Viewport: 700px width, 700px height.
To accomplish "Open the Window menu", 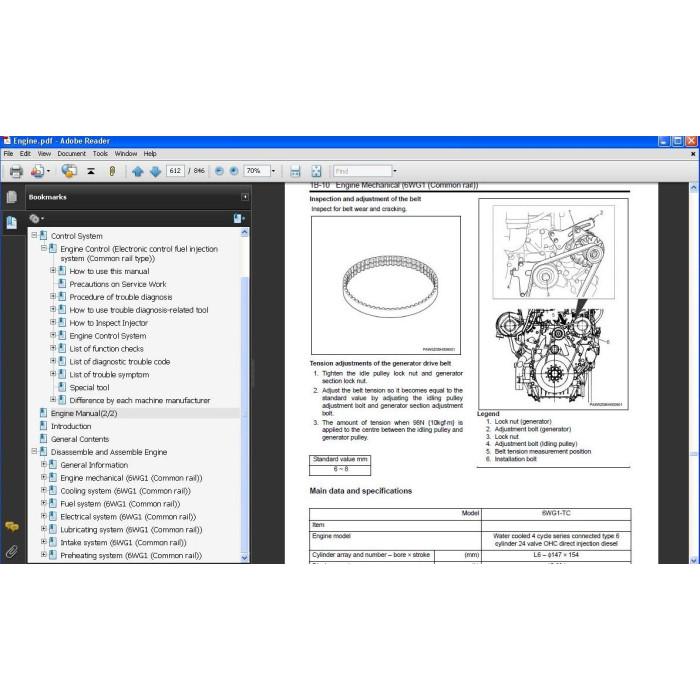I will (x=126, y=154).
